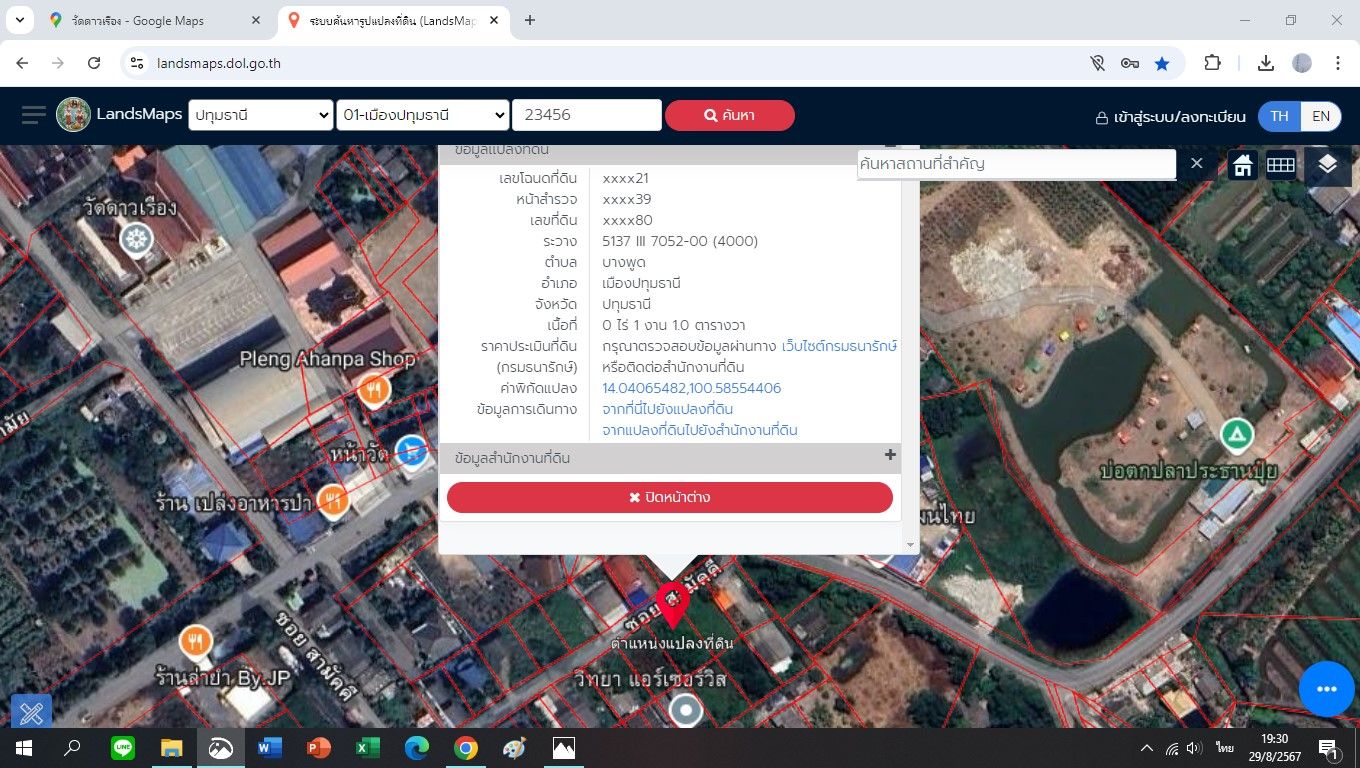Viewport: 1360px width, 768px height.
Task: Open the Windows notification center icon
Action: (x=1329, y=748)
